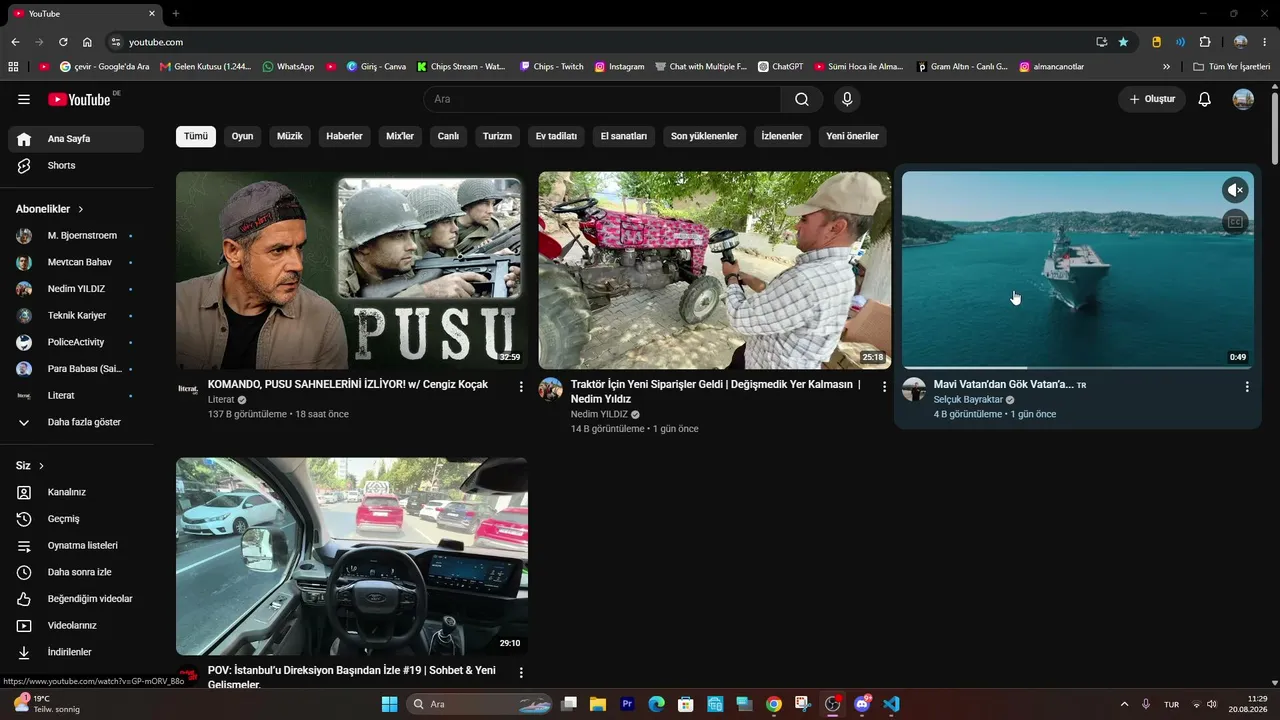Select the Oyun filter chip
Image resolution: width=1280 pixels, height=720 pixels.
coord(242,136)
